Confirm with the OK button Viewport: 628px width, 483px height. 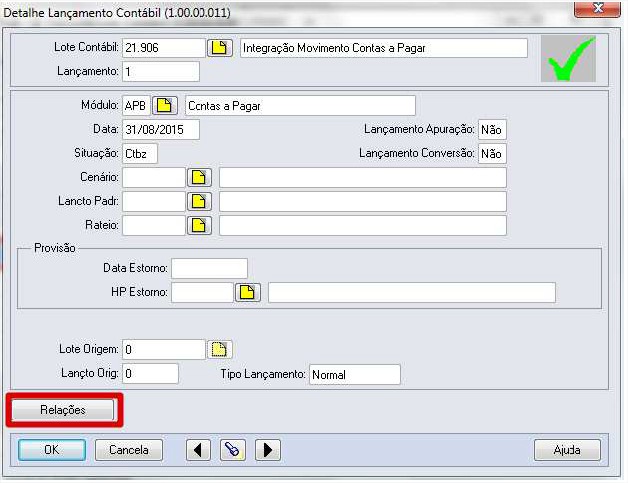[x=52, y=450]
